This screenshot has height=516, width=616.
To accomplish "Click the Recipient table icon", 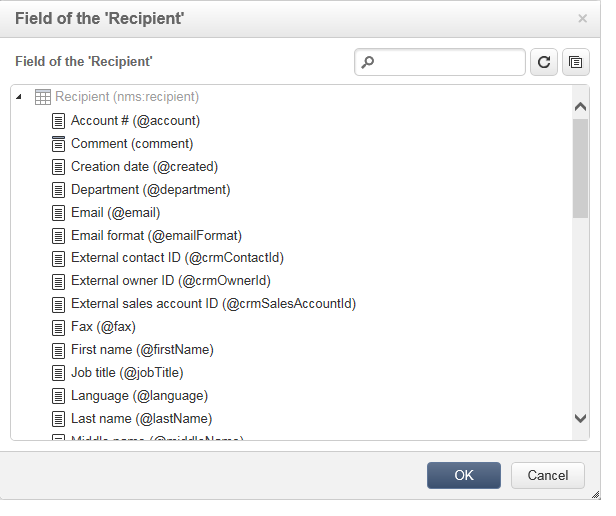I will tap(43, 97).
